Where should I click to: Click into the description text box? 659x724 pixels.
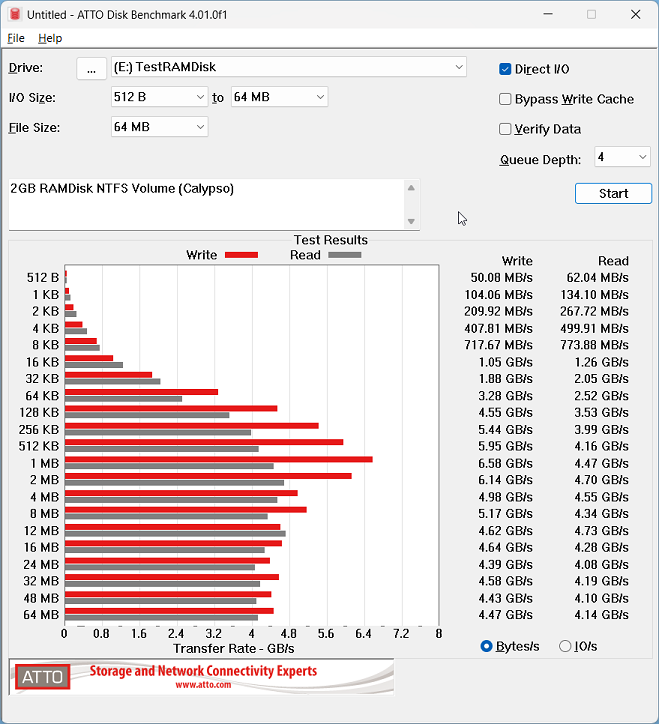click(206, 204)
